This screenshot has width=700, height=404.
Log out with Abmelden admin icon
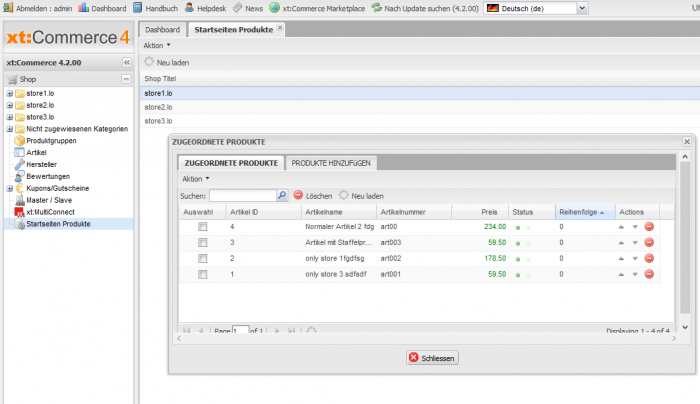click(x=8, y=8)
